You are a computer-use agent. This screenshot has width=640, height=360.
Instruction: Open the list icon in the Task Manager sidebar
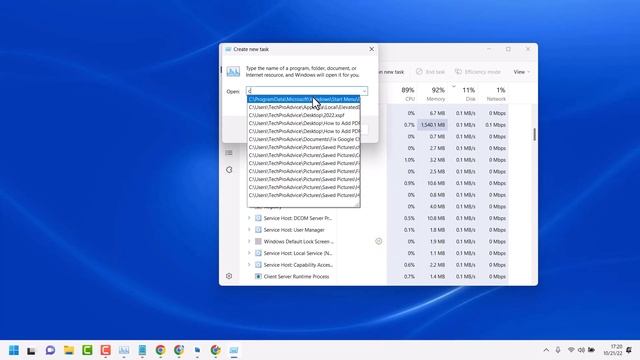tap(229, 153)
